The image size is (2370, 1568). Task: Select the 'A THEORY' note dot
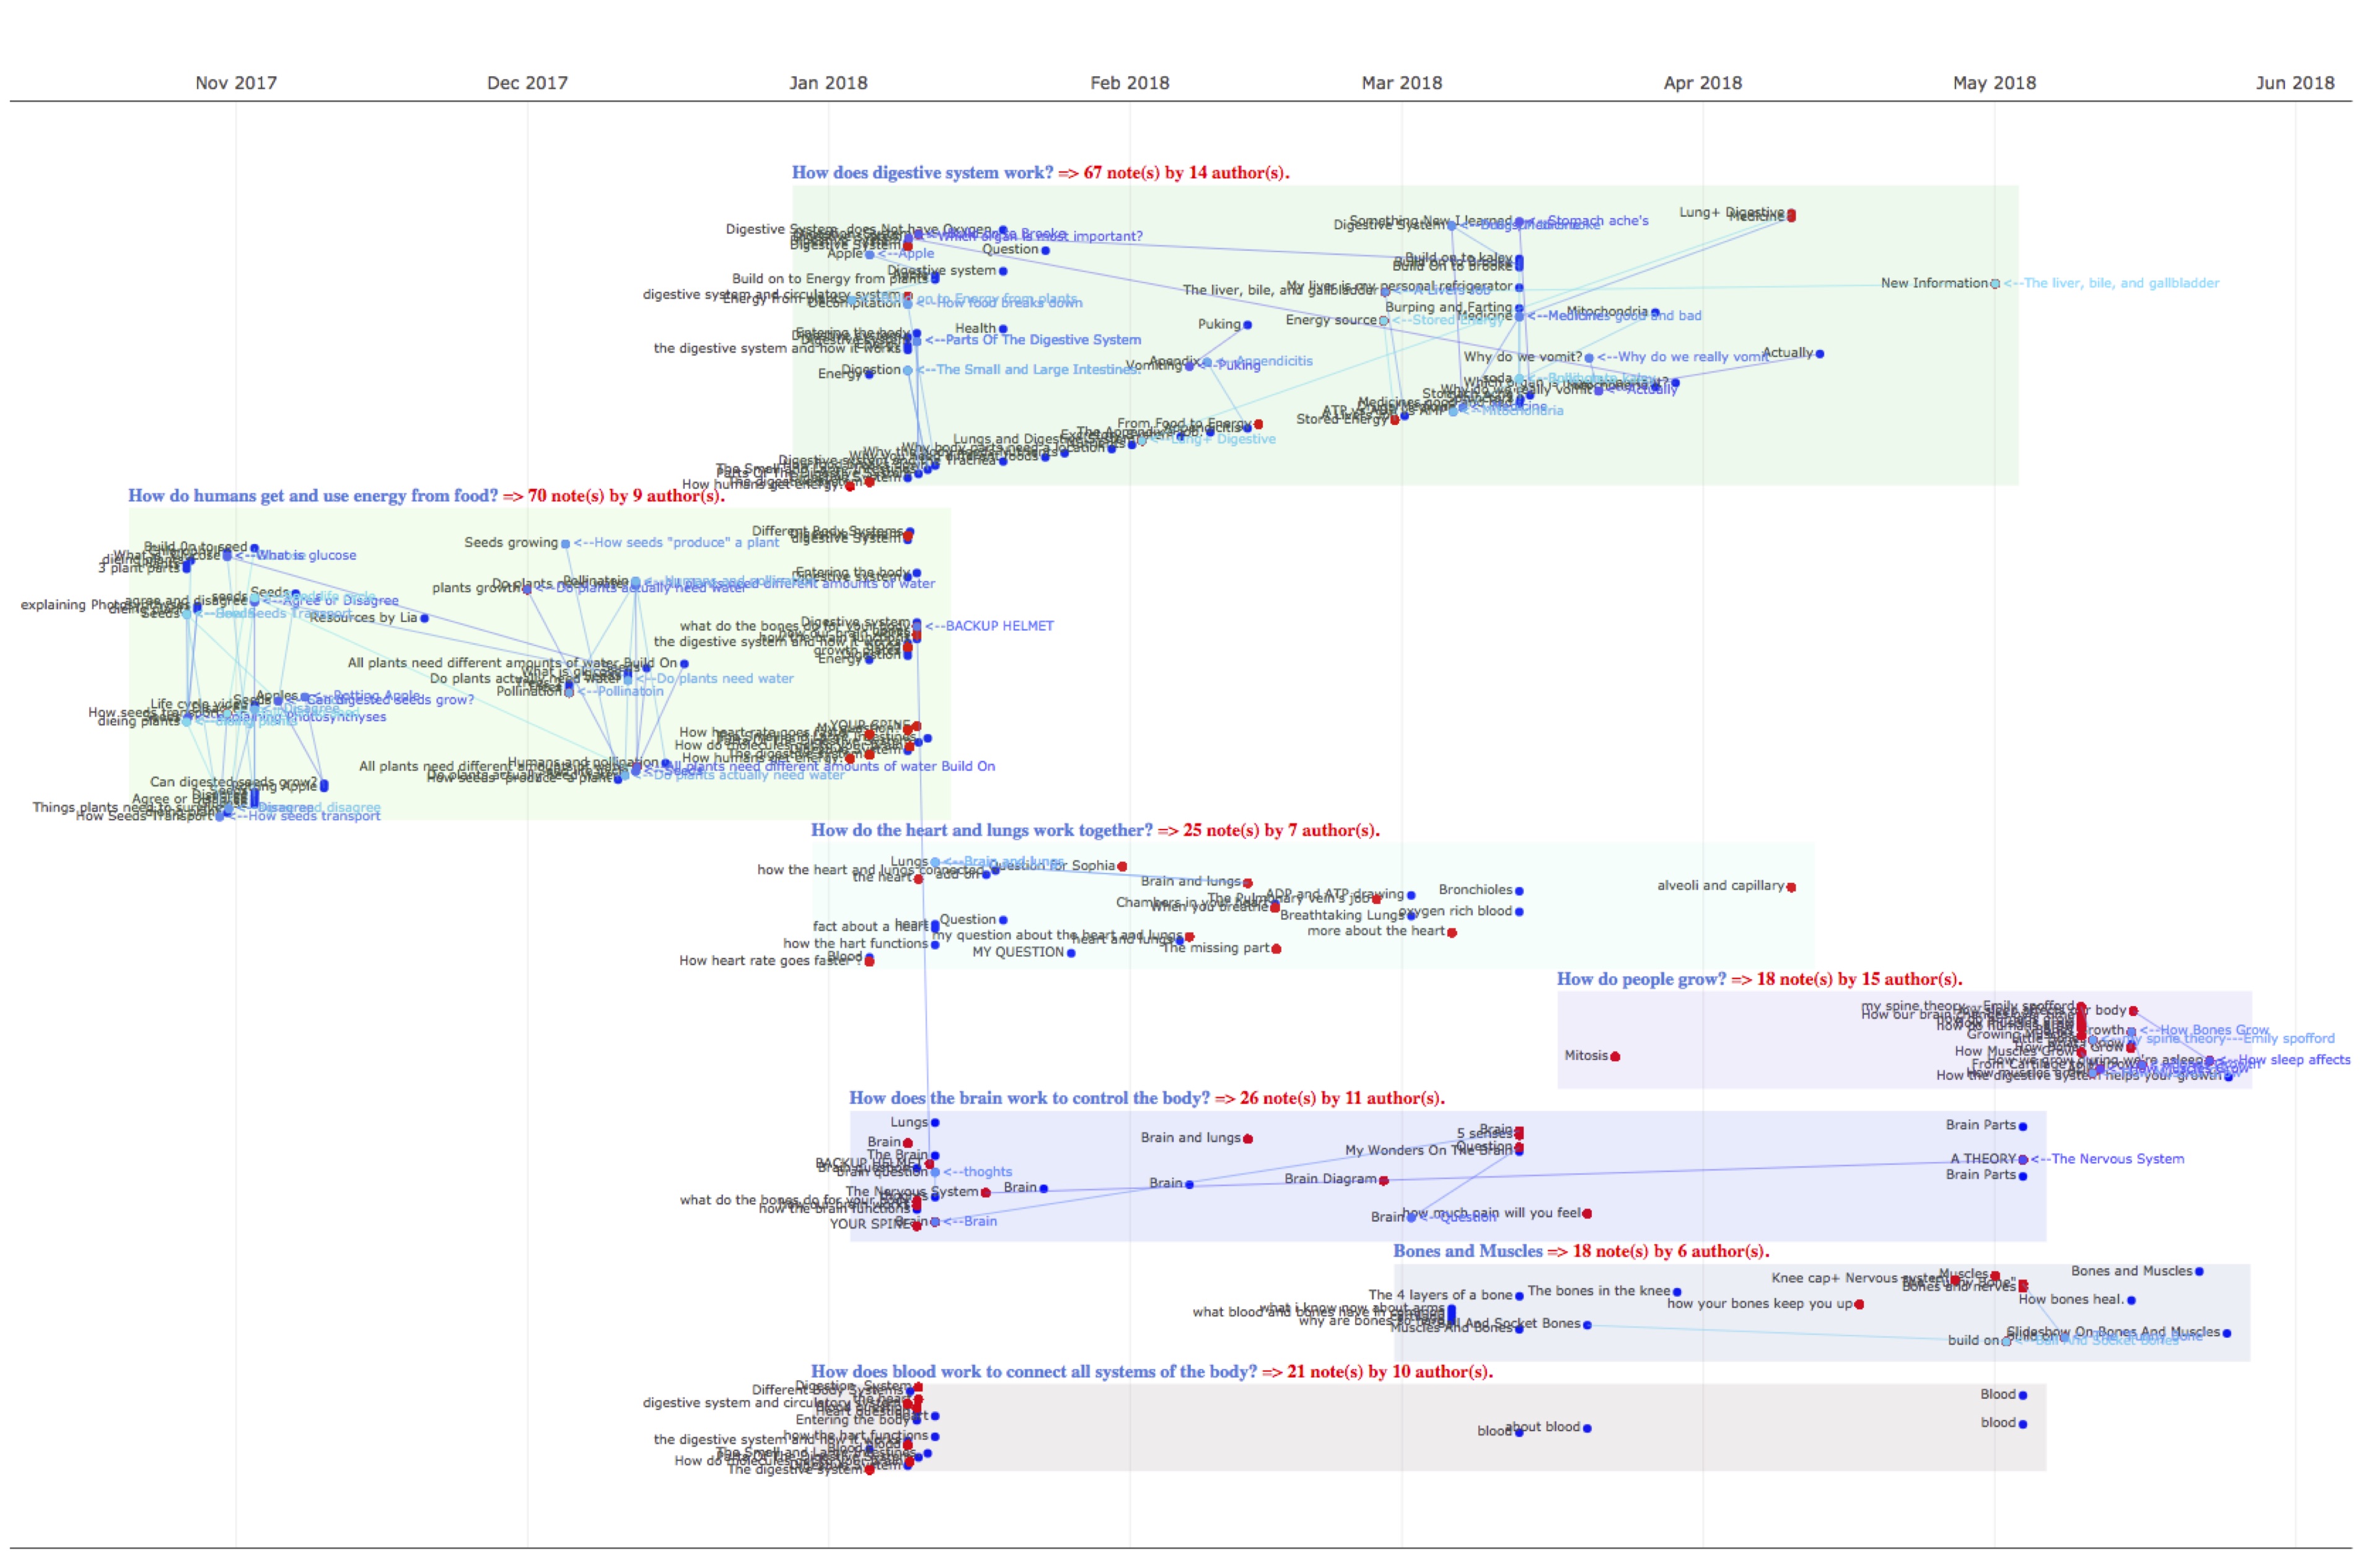2023,1160
